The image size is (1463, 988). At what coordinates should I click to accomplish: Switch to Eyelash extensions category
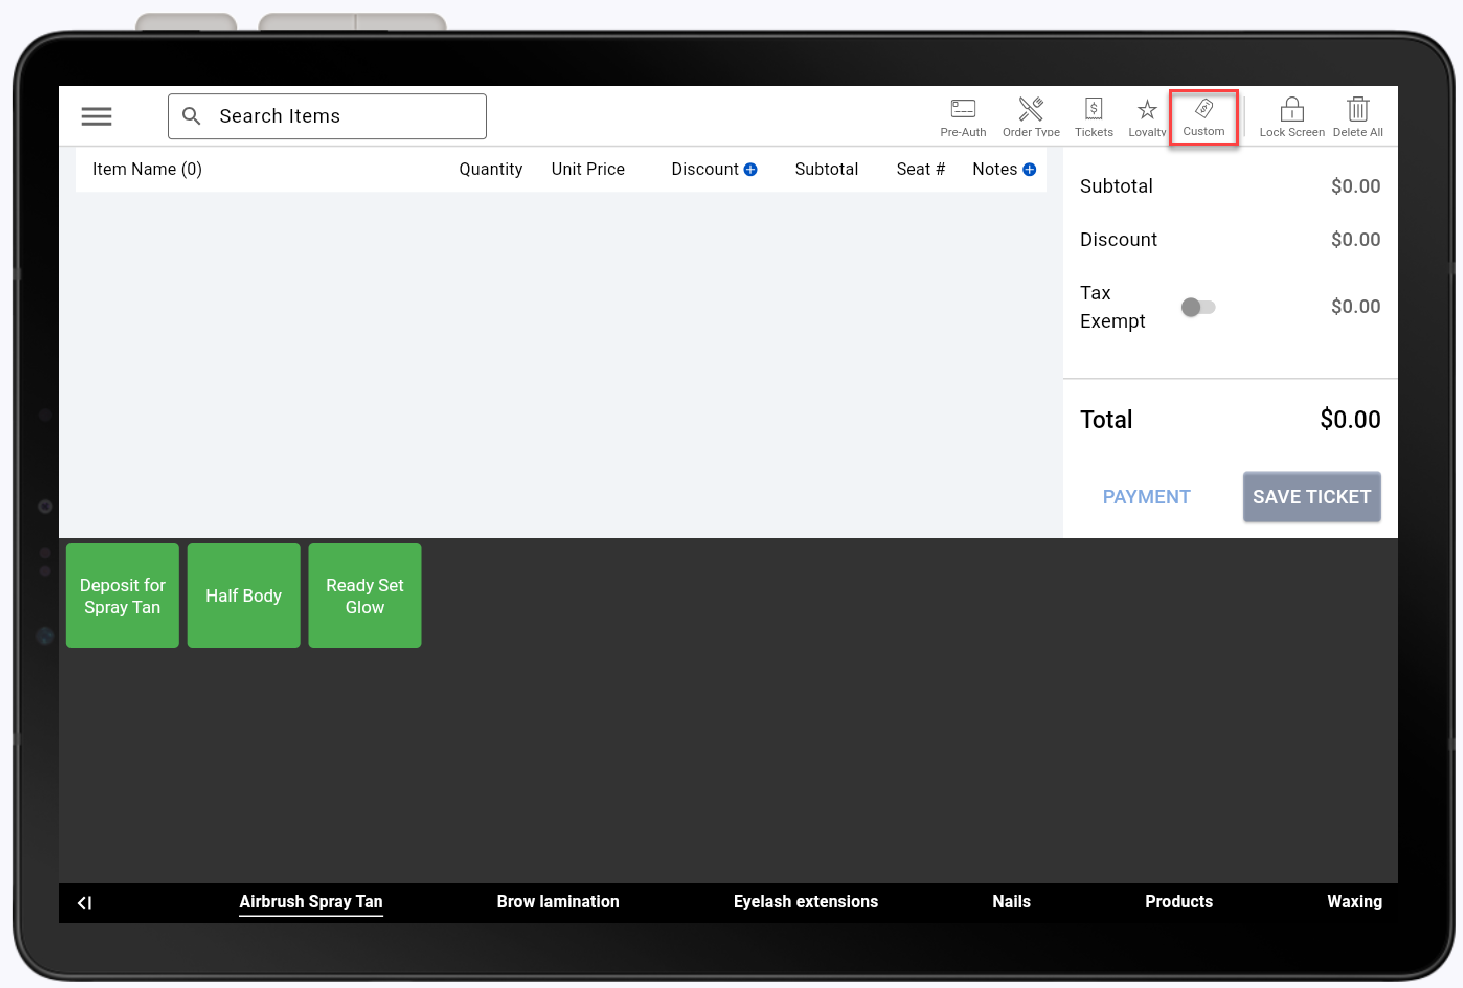805,902
